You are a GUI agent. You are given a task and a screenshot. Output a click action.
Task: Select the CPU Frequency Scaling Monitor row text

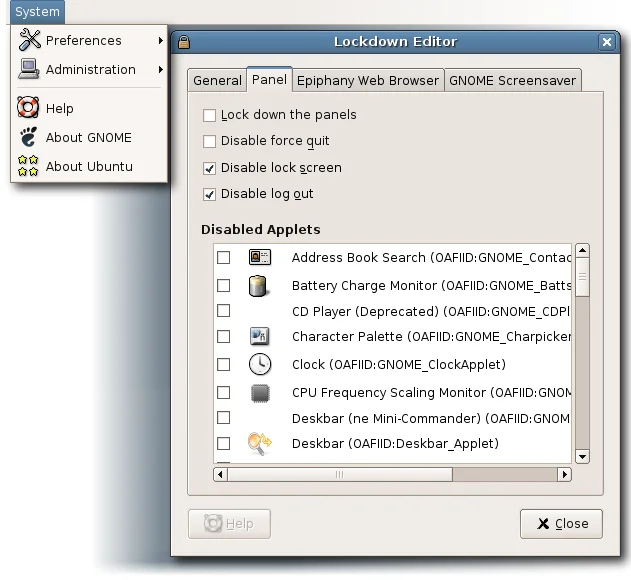pos(431,392)
